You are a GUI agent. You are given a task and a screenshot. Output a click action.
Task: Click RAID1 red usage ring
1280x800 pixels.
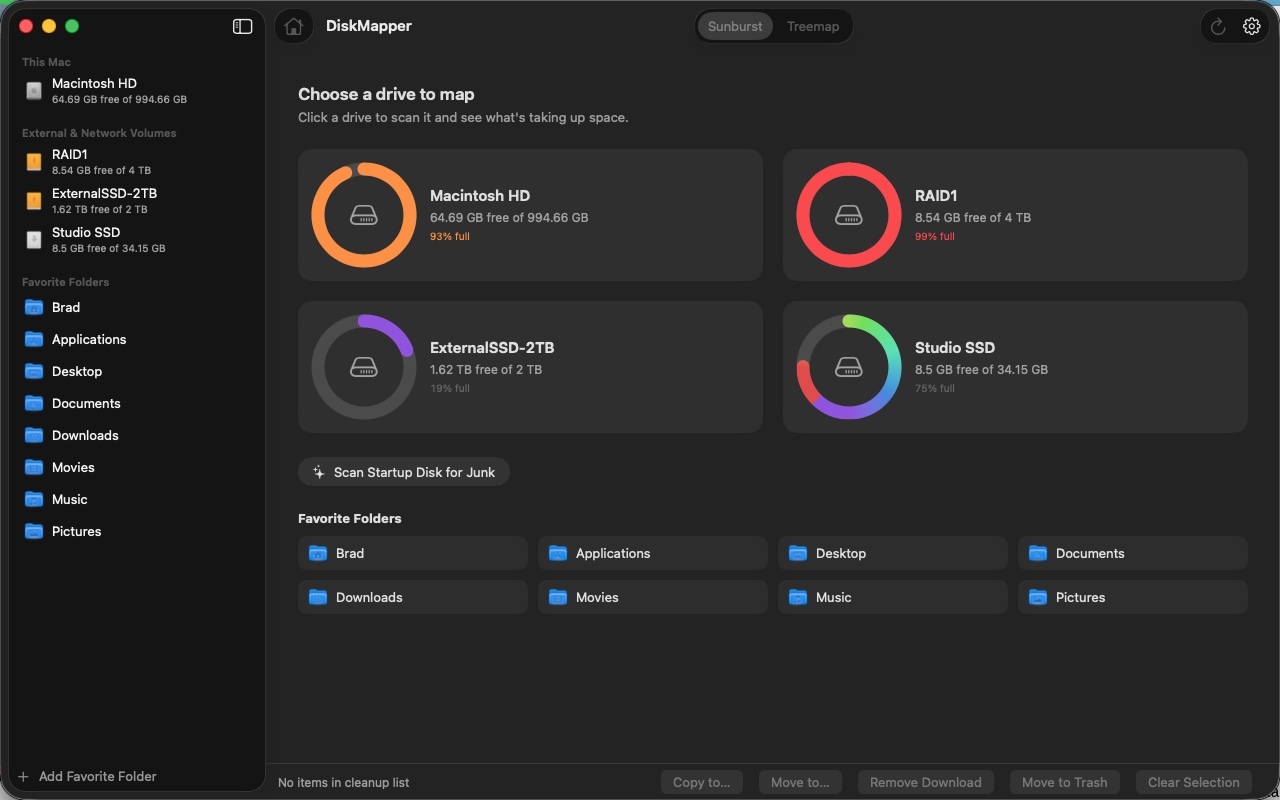848,215
